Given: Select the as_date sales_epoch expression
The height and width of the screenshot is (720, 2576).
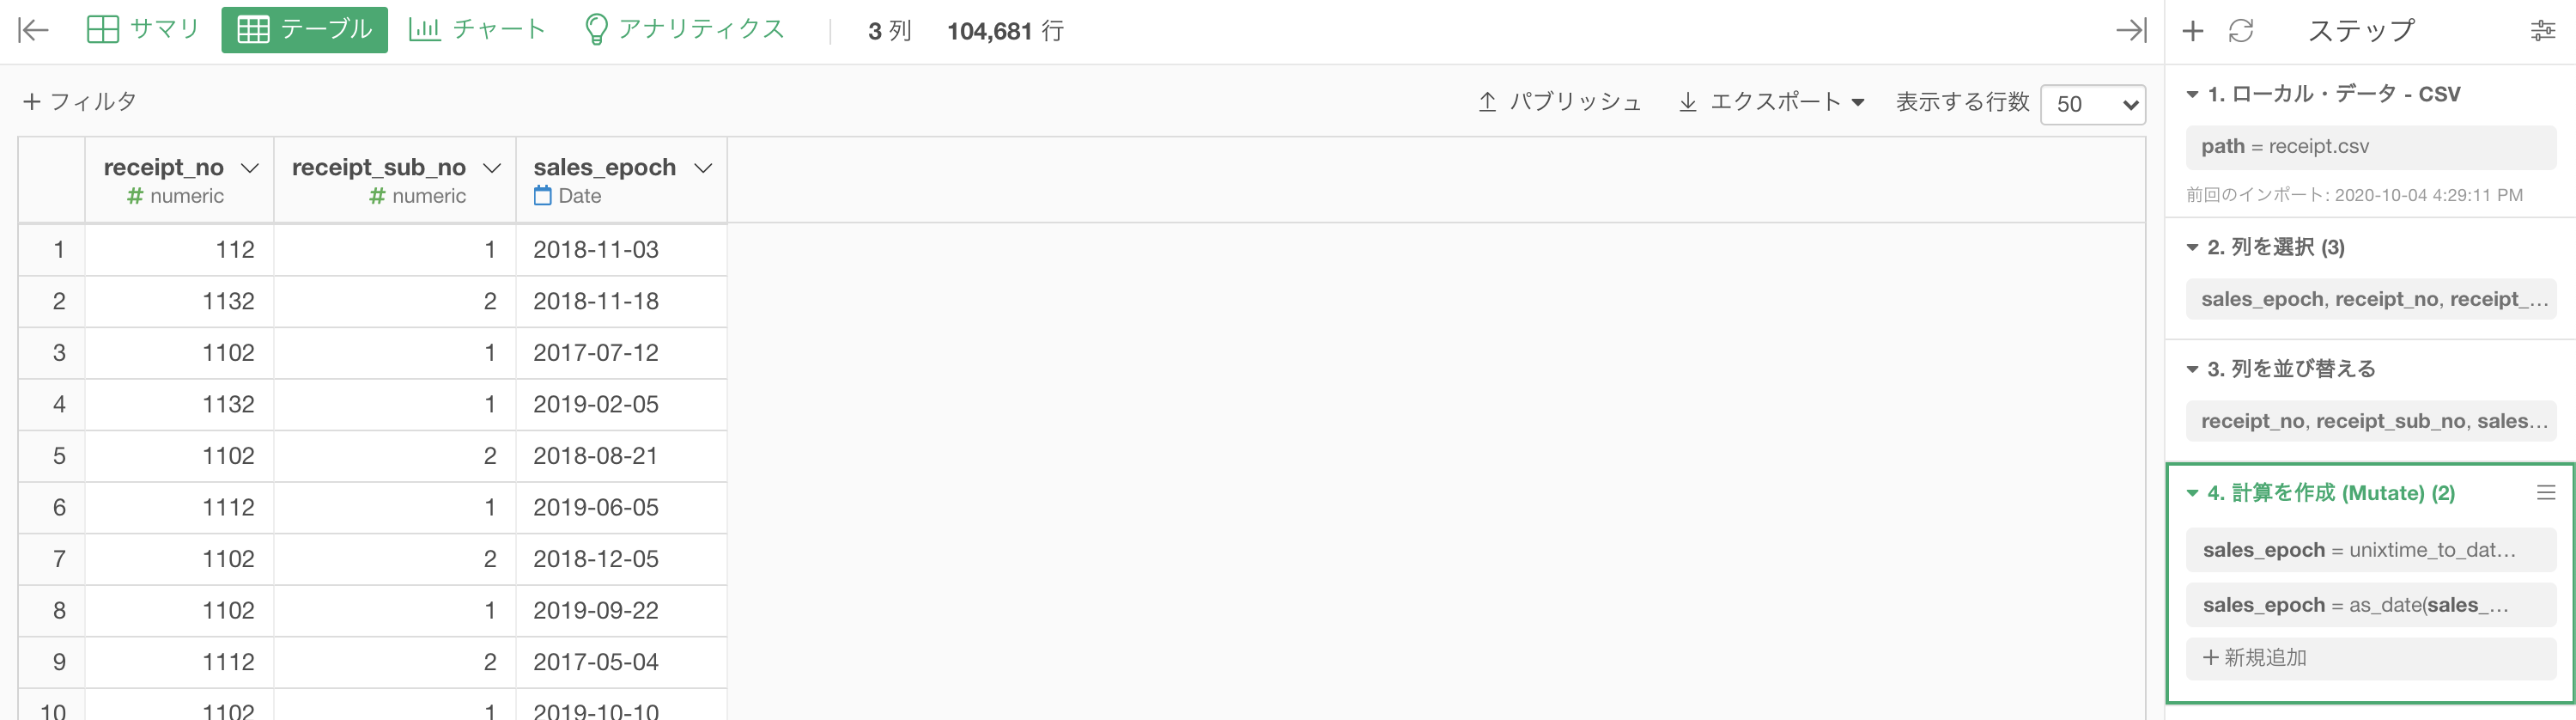Looking at the screenshot, I should [x=2370, y=605].
